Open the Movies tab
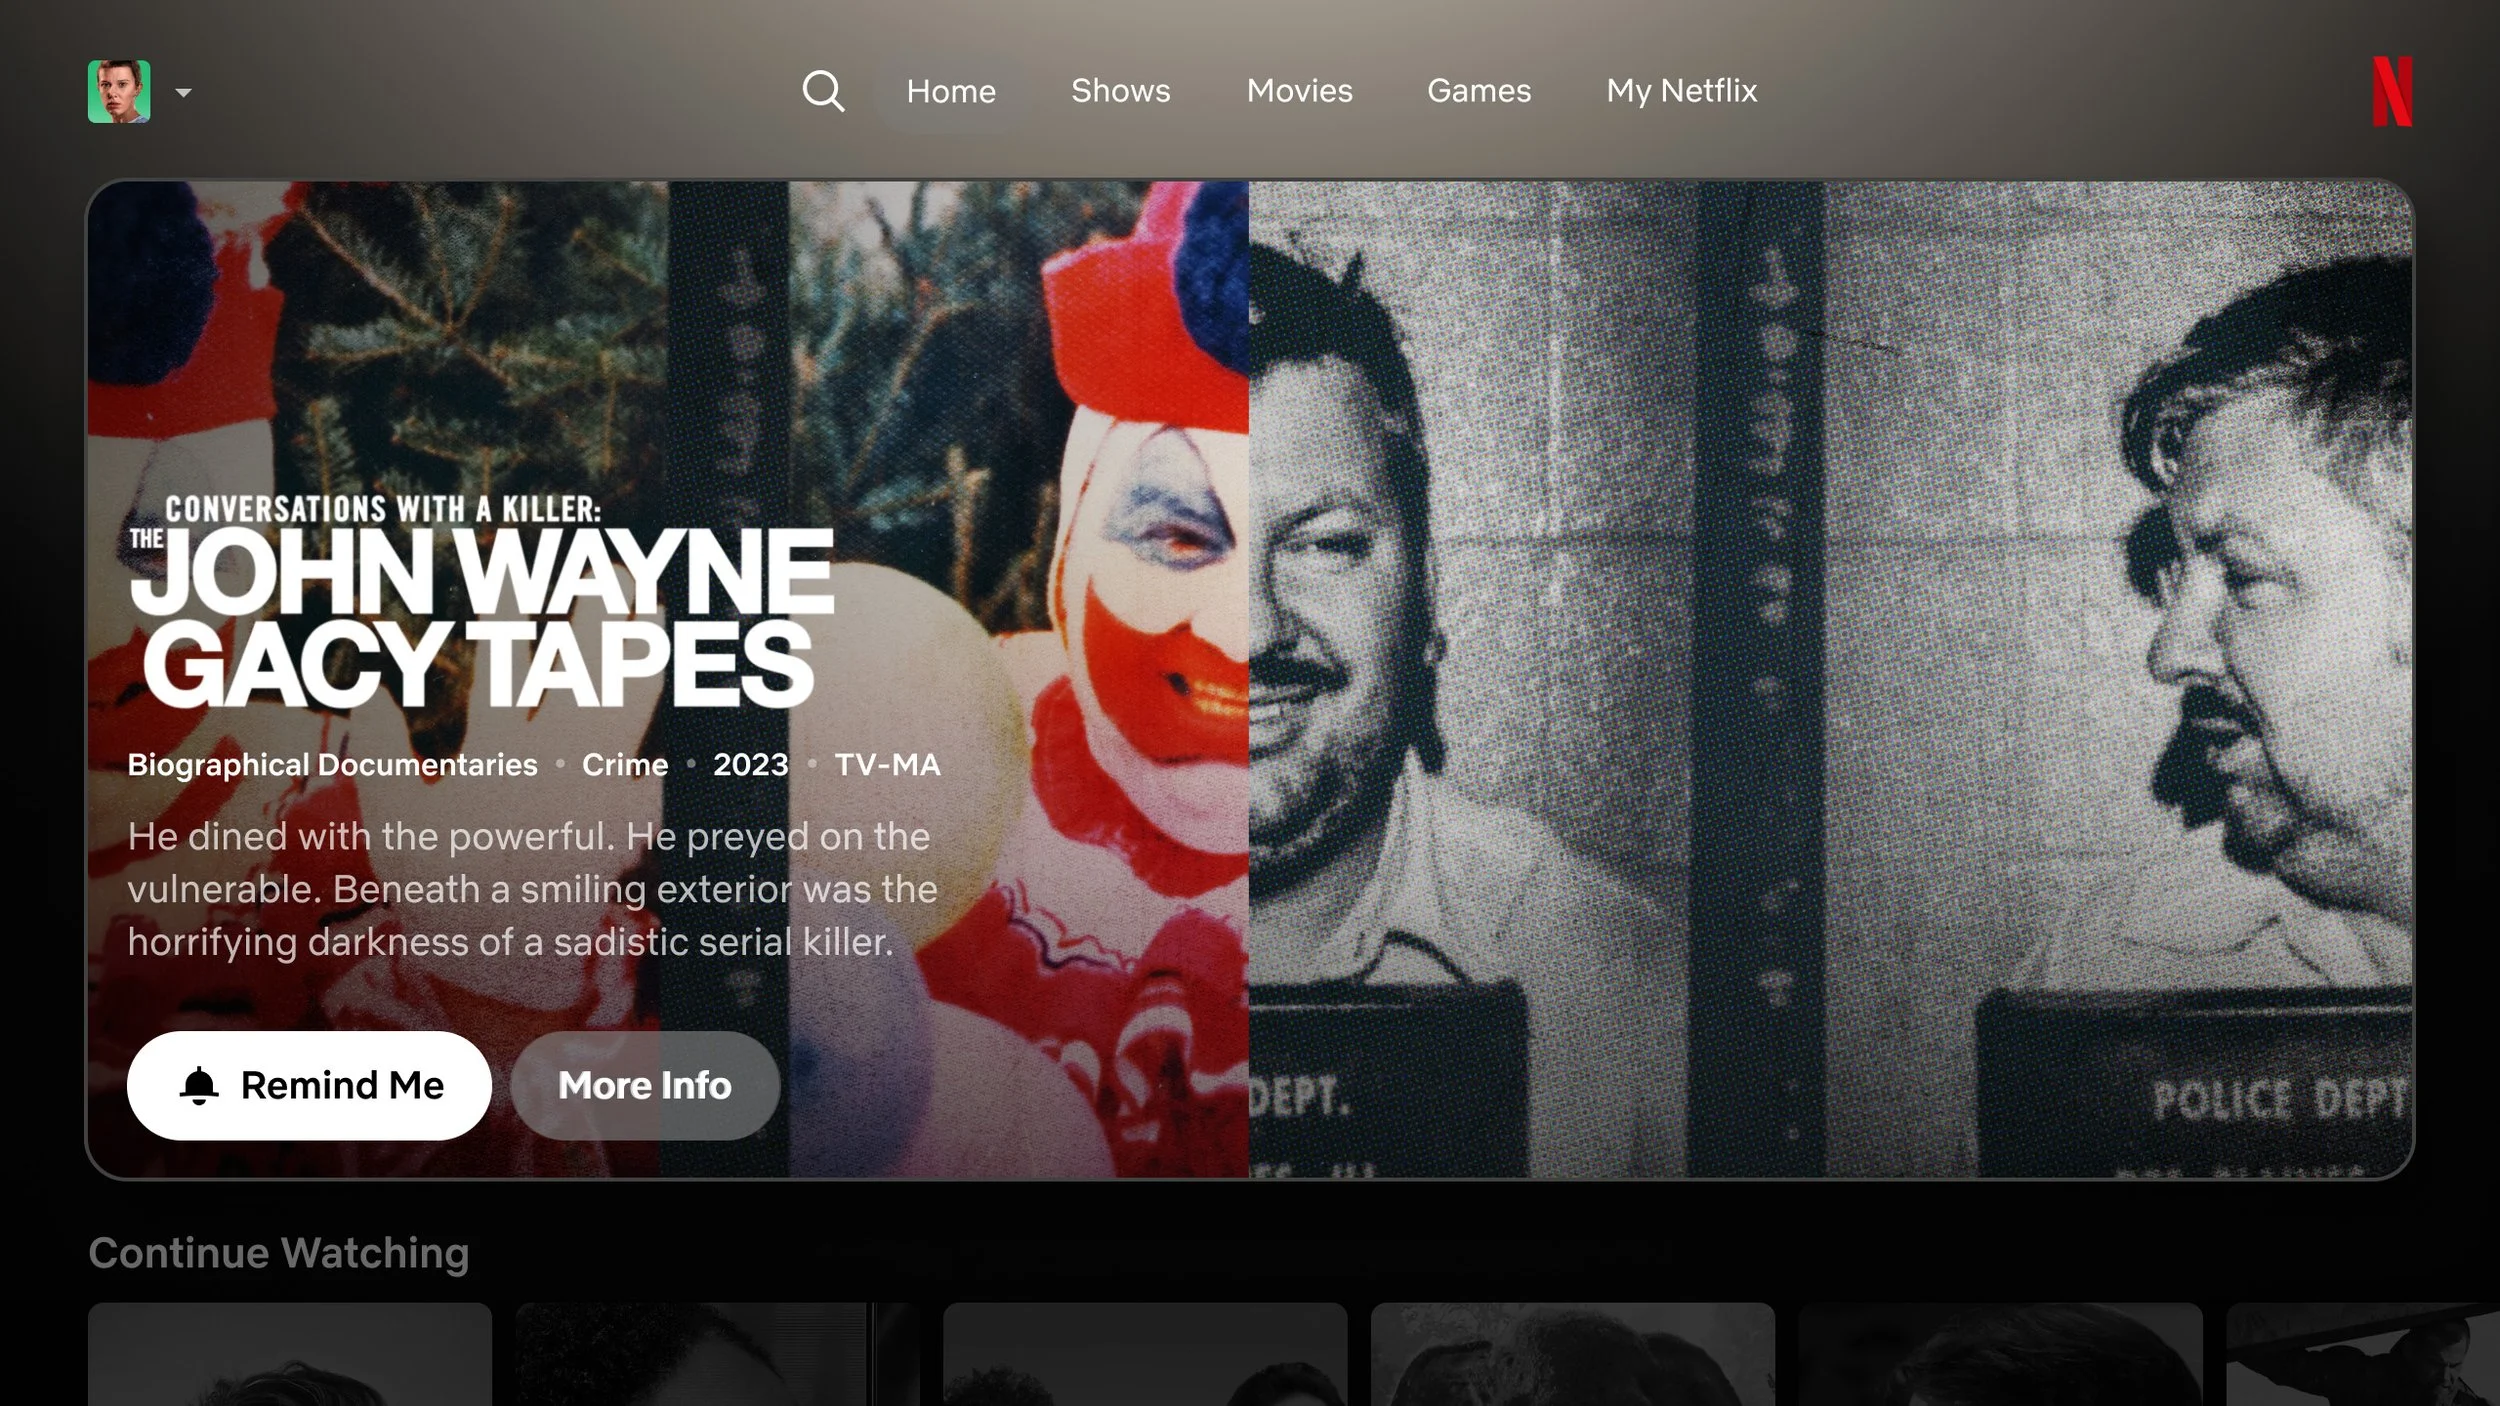The width and height of the screenshot is (2500, 1406). pyautogui.click(x=1299, y=91)
